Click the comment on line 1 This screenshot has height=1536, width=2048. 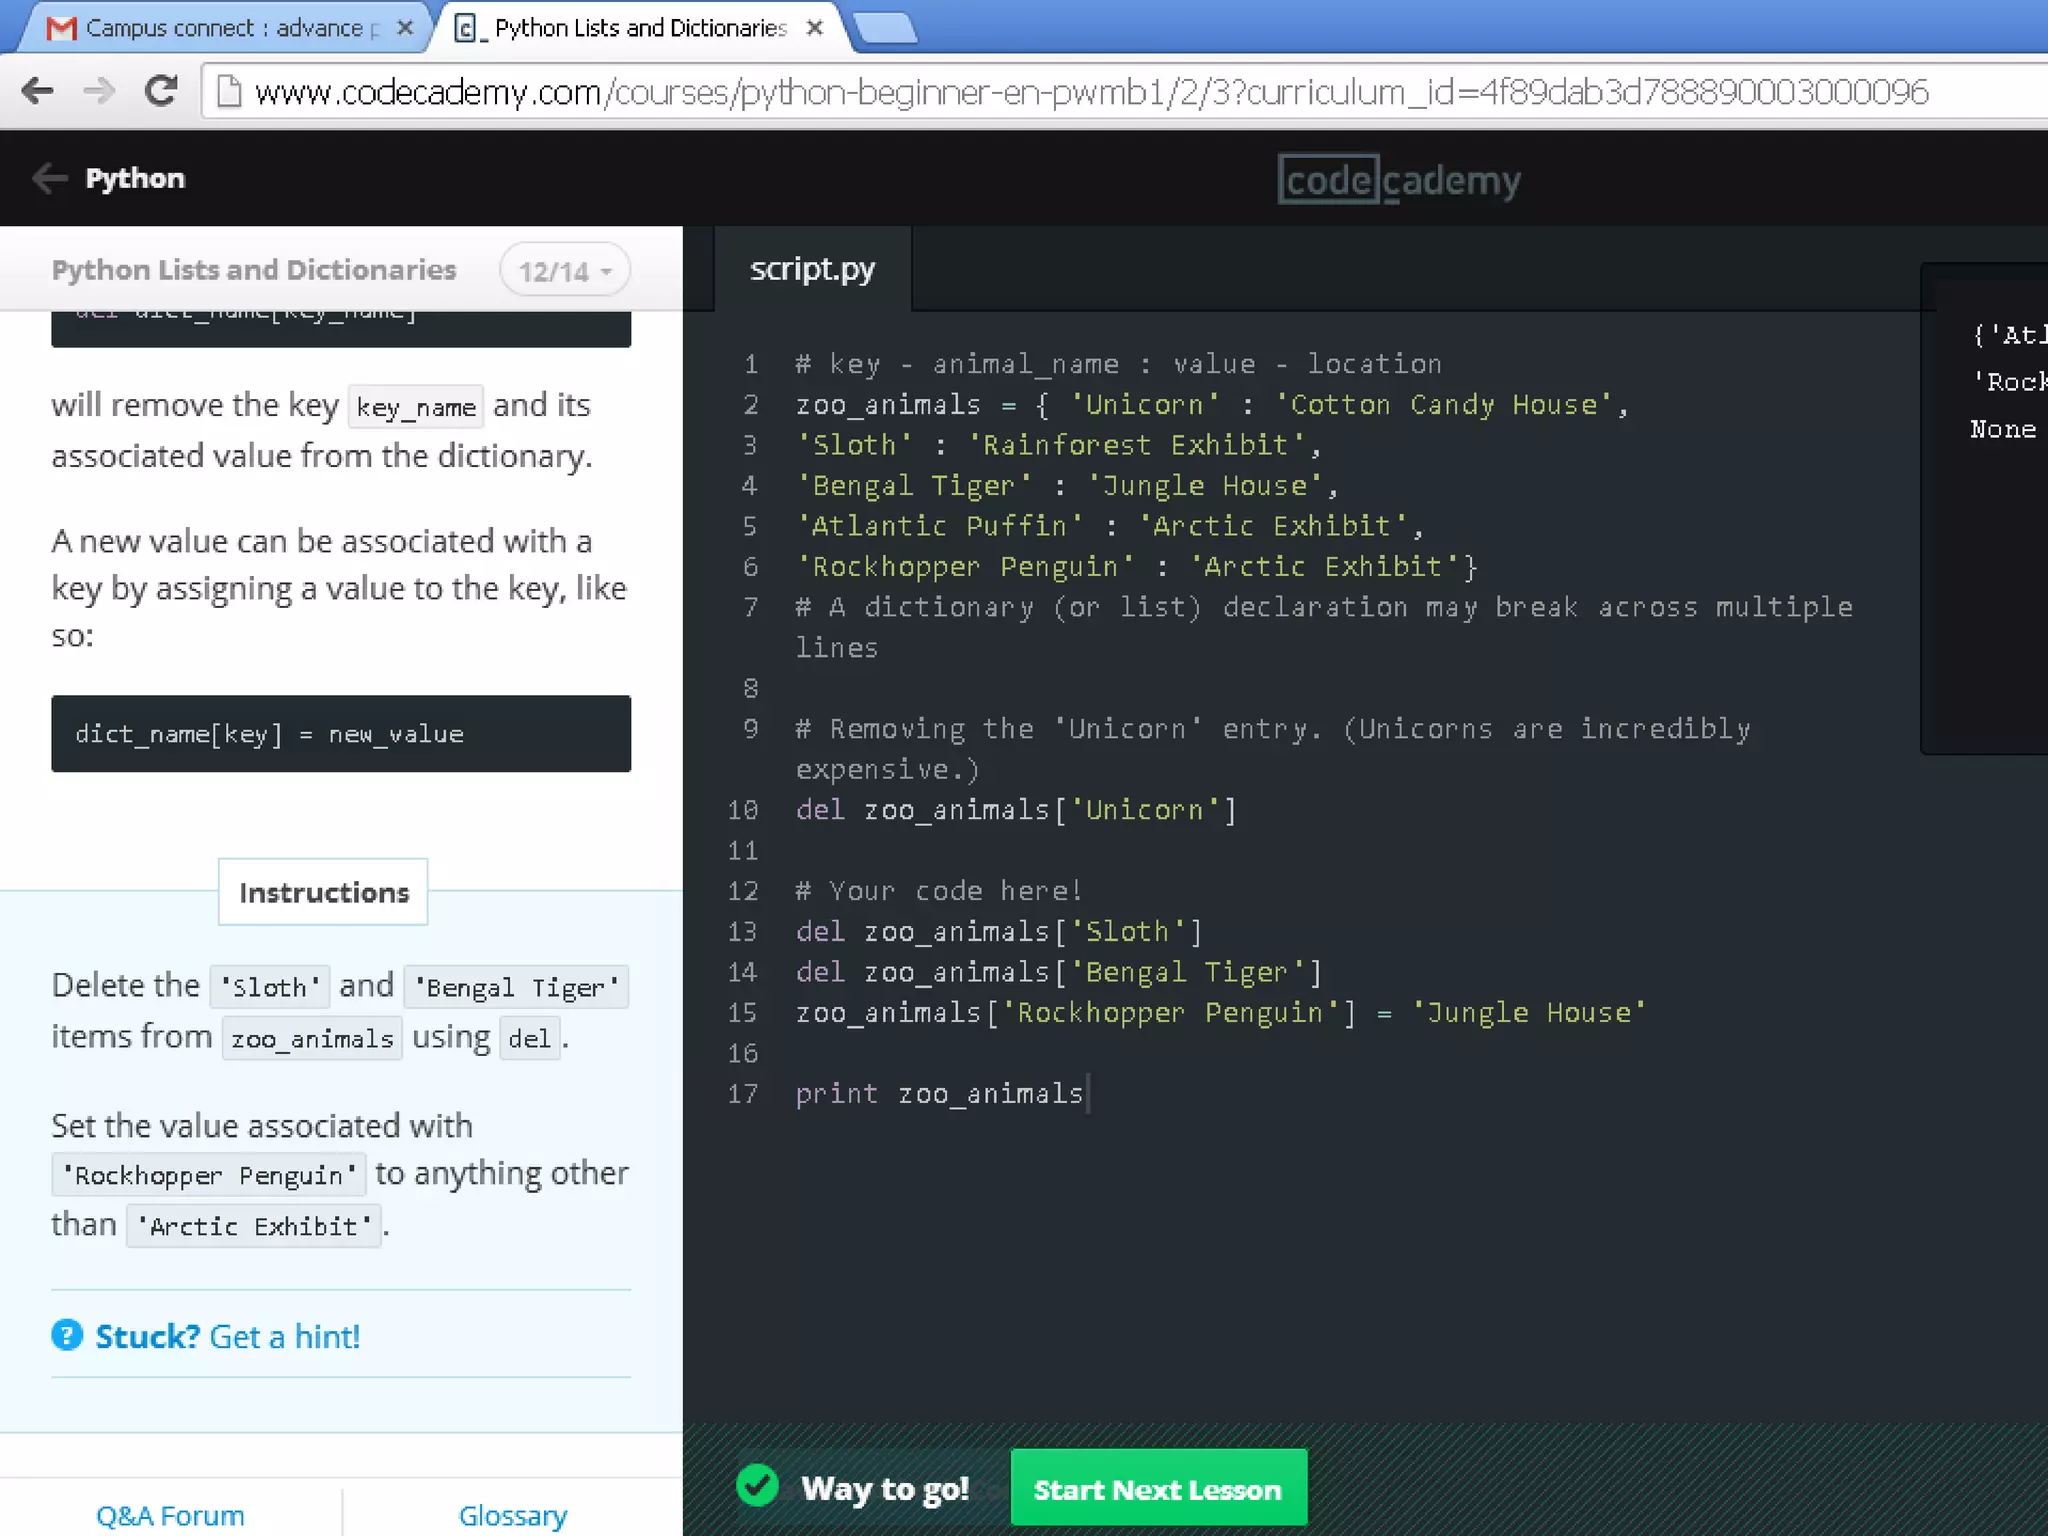pyautogui.click(x=1118, y=364)
